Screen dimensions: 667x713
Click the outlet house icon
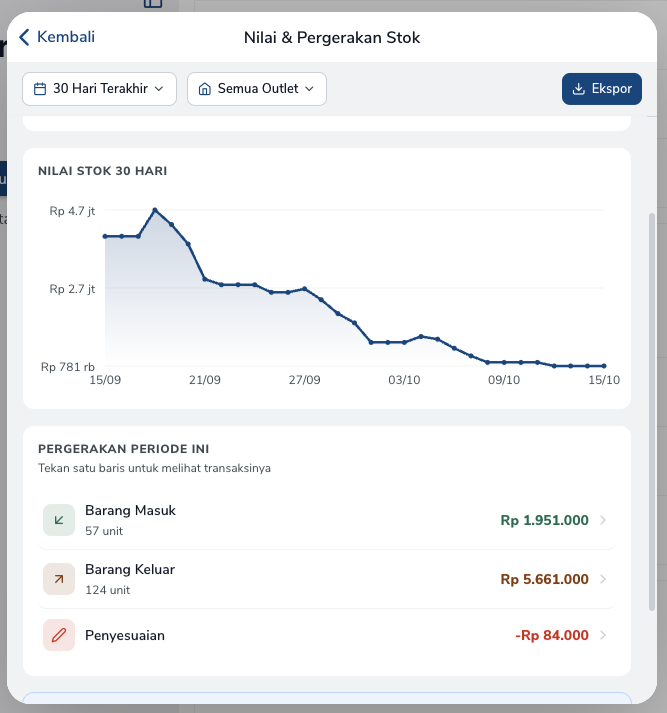point(205,89)
